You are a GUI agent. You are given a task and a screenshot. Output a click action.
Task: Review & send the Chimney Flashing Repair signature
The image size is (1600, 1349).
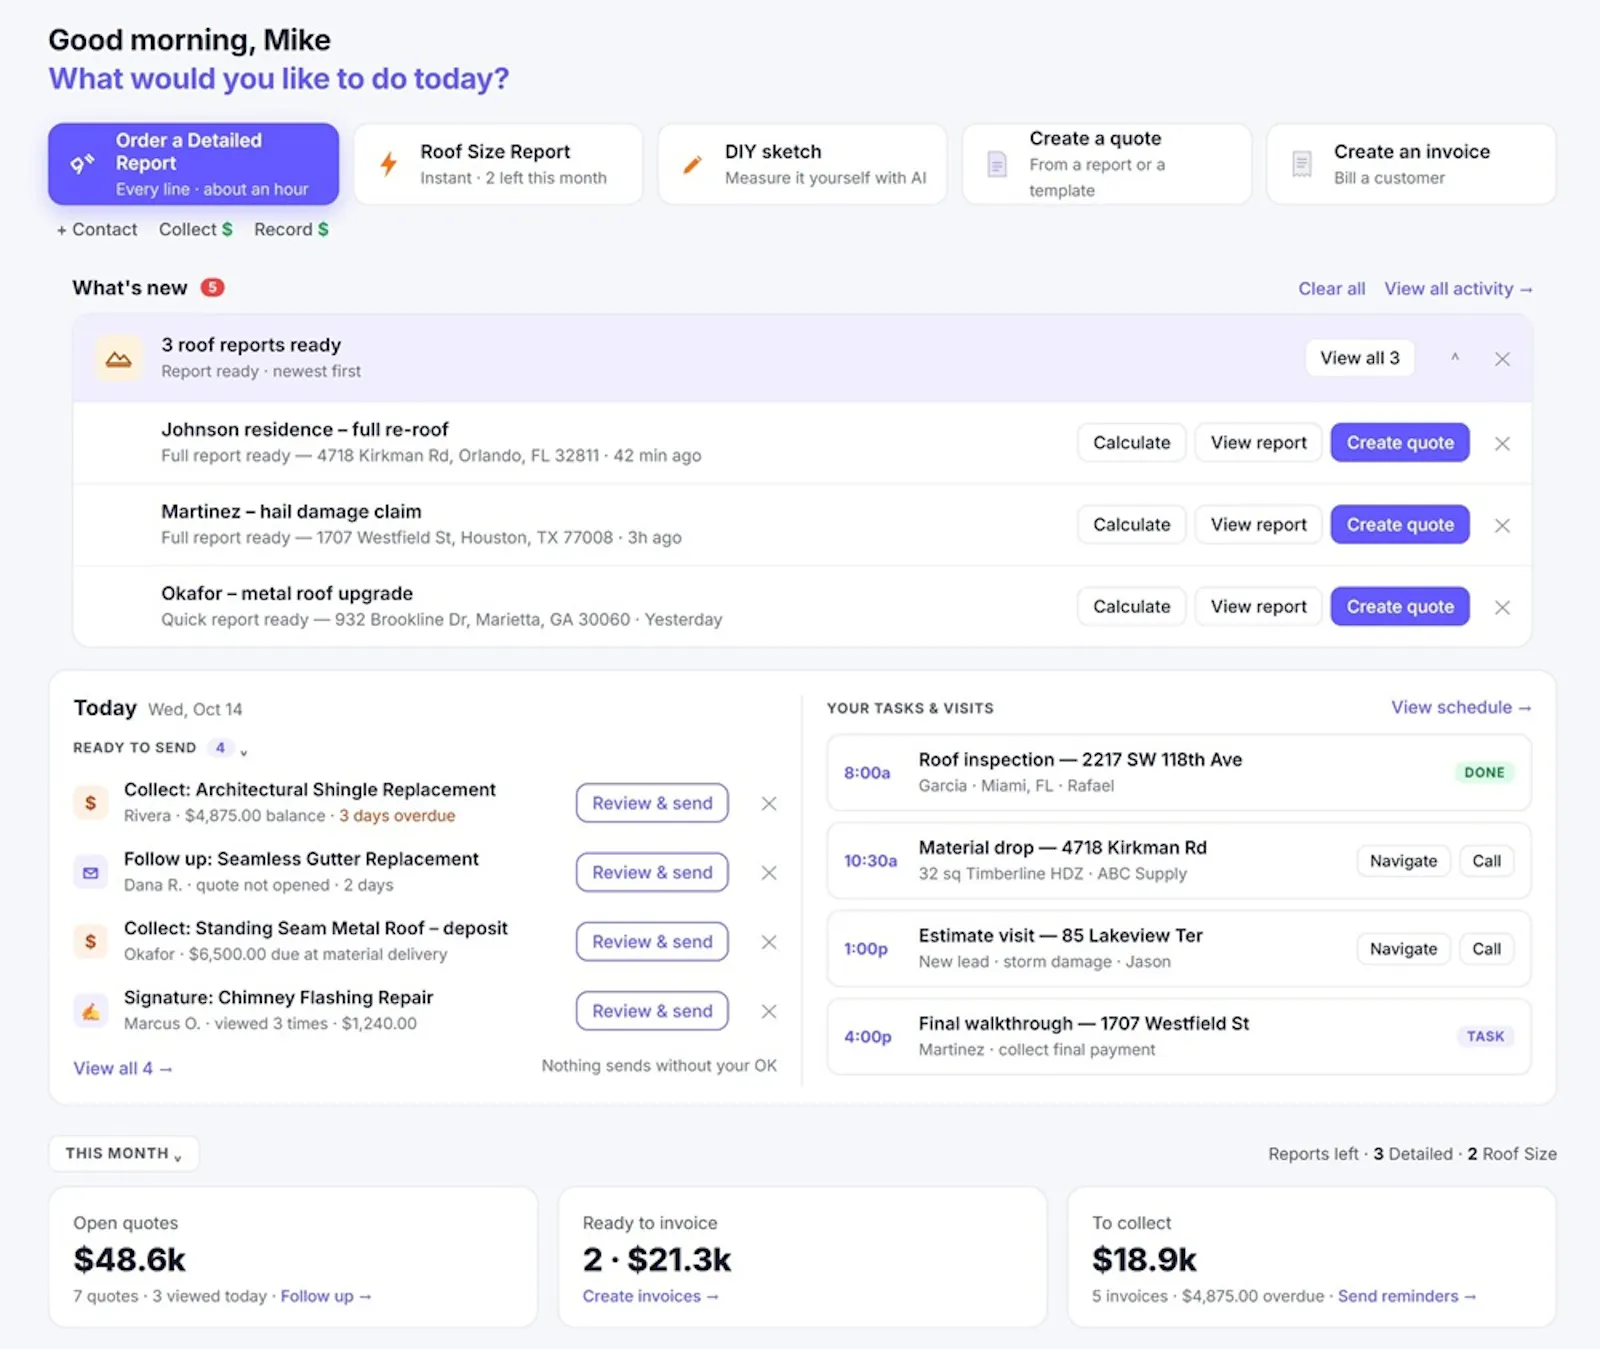652,1011
